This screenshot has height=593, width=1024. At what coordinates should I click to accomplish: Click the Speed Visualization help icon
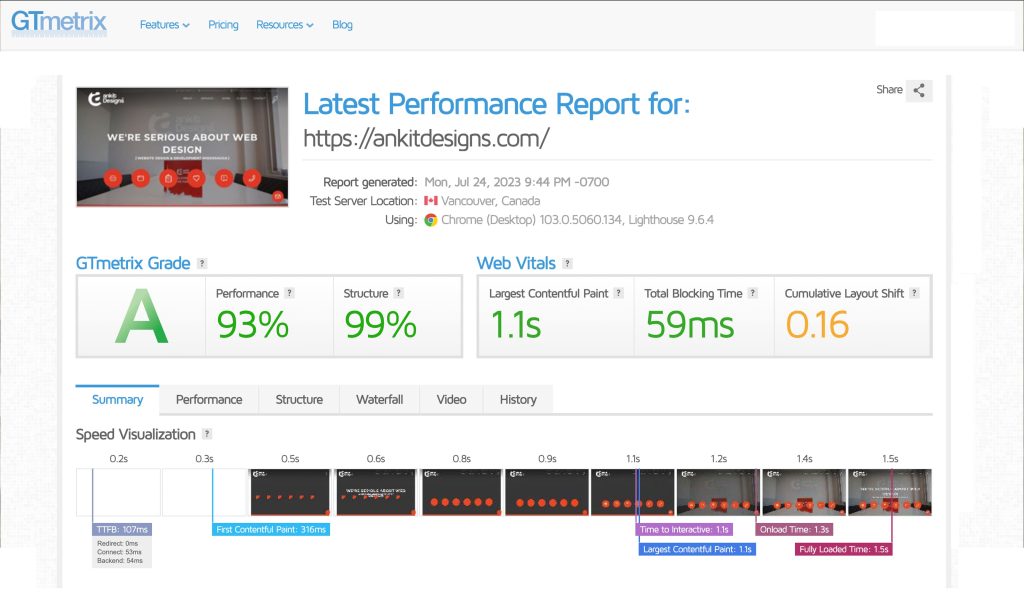[x=207, y=434]
